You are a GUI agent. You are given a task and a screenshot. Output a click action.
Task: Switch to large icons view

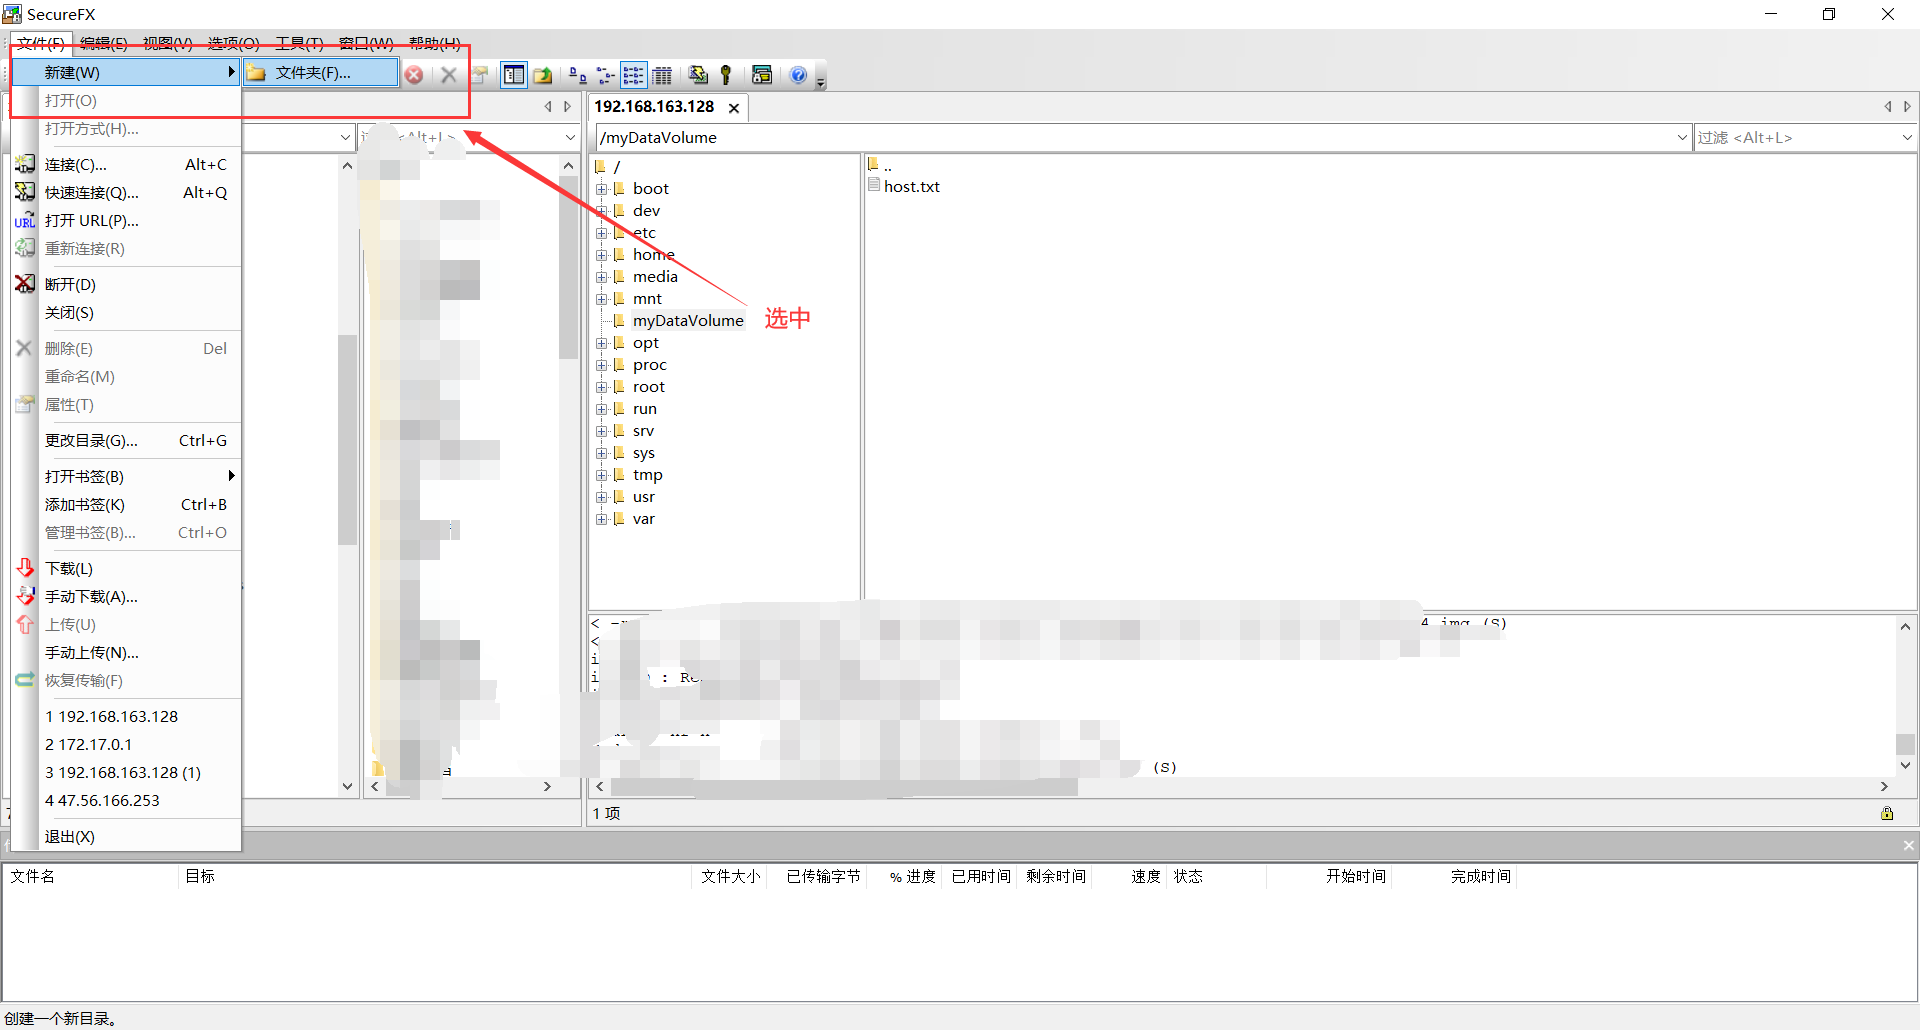(x=577, y=75)
